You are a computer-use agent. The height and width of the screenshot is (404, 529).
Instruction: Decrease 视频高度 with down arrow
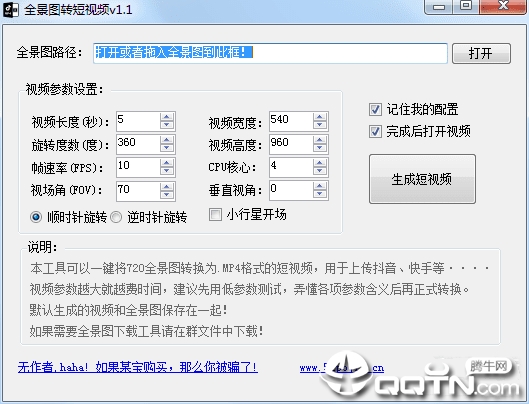coord(319,148)
